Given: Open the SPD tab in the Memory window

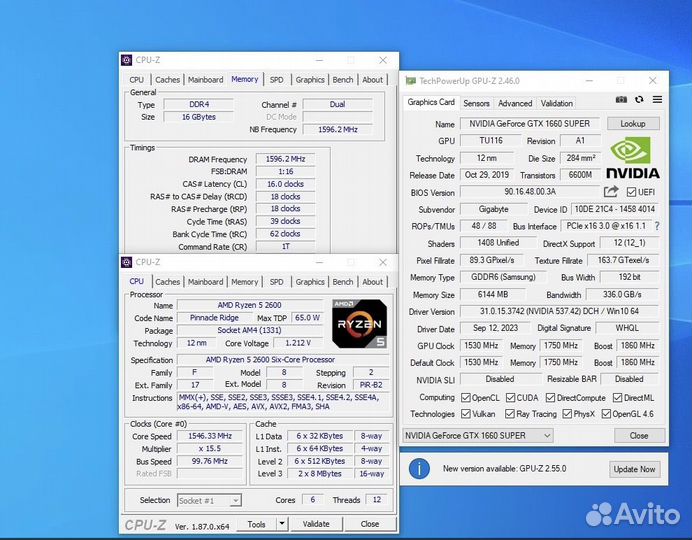Looking at the screenshot, I should coord(277,80).
